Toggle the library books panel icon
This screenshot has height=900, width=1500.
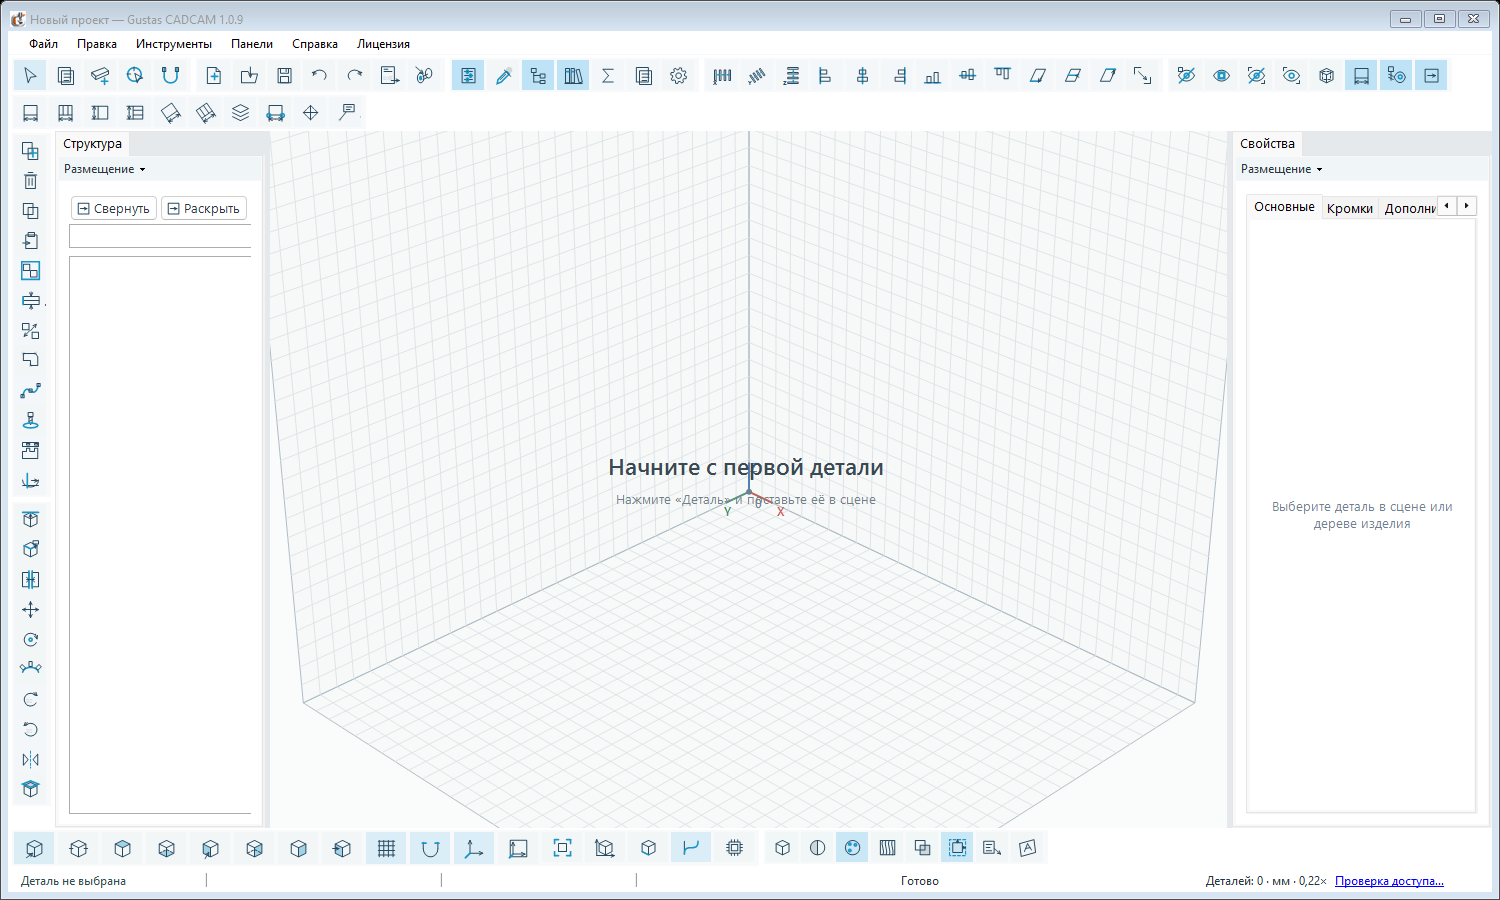[573, 75]
